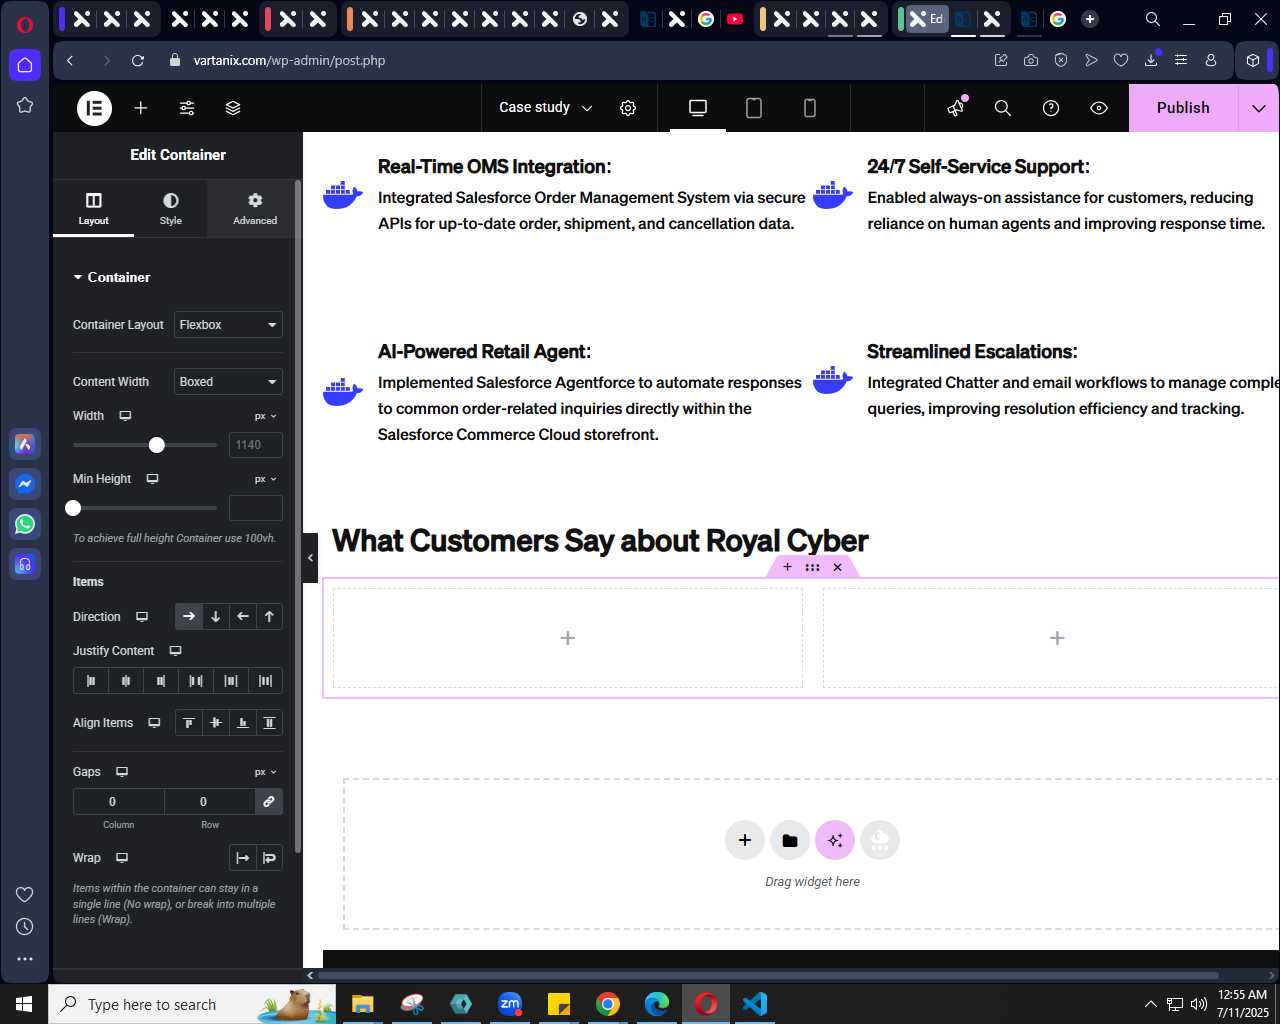The width and height of the screenshot is (1280, 1024).
Task: Add new container plus circle button
Action: point(745,840)
